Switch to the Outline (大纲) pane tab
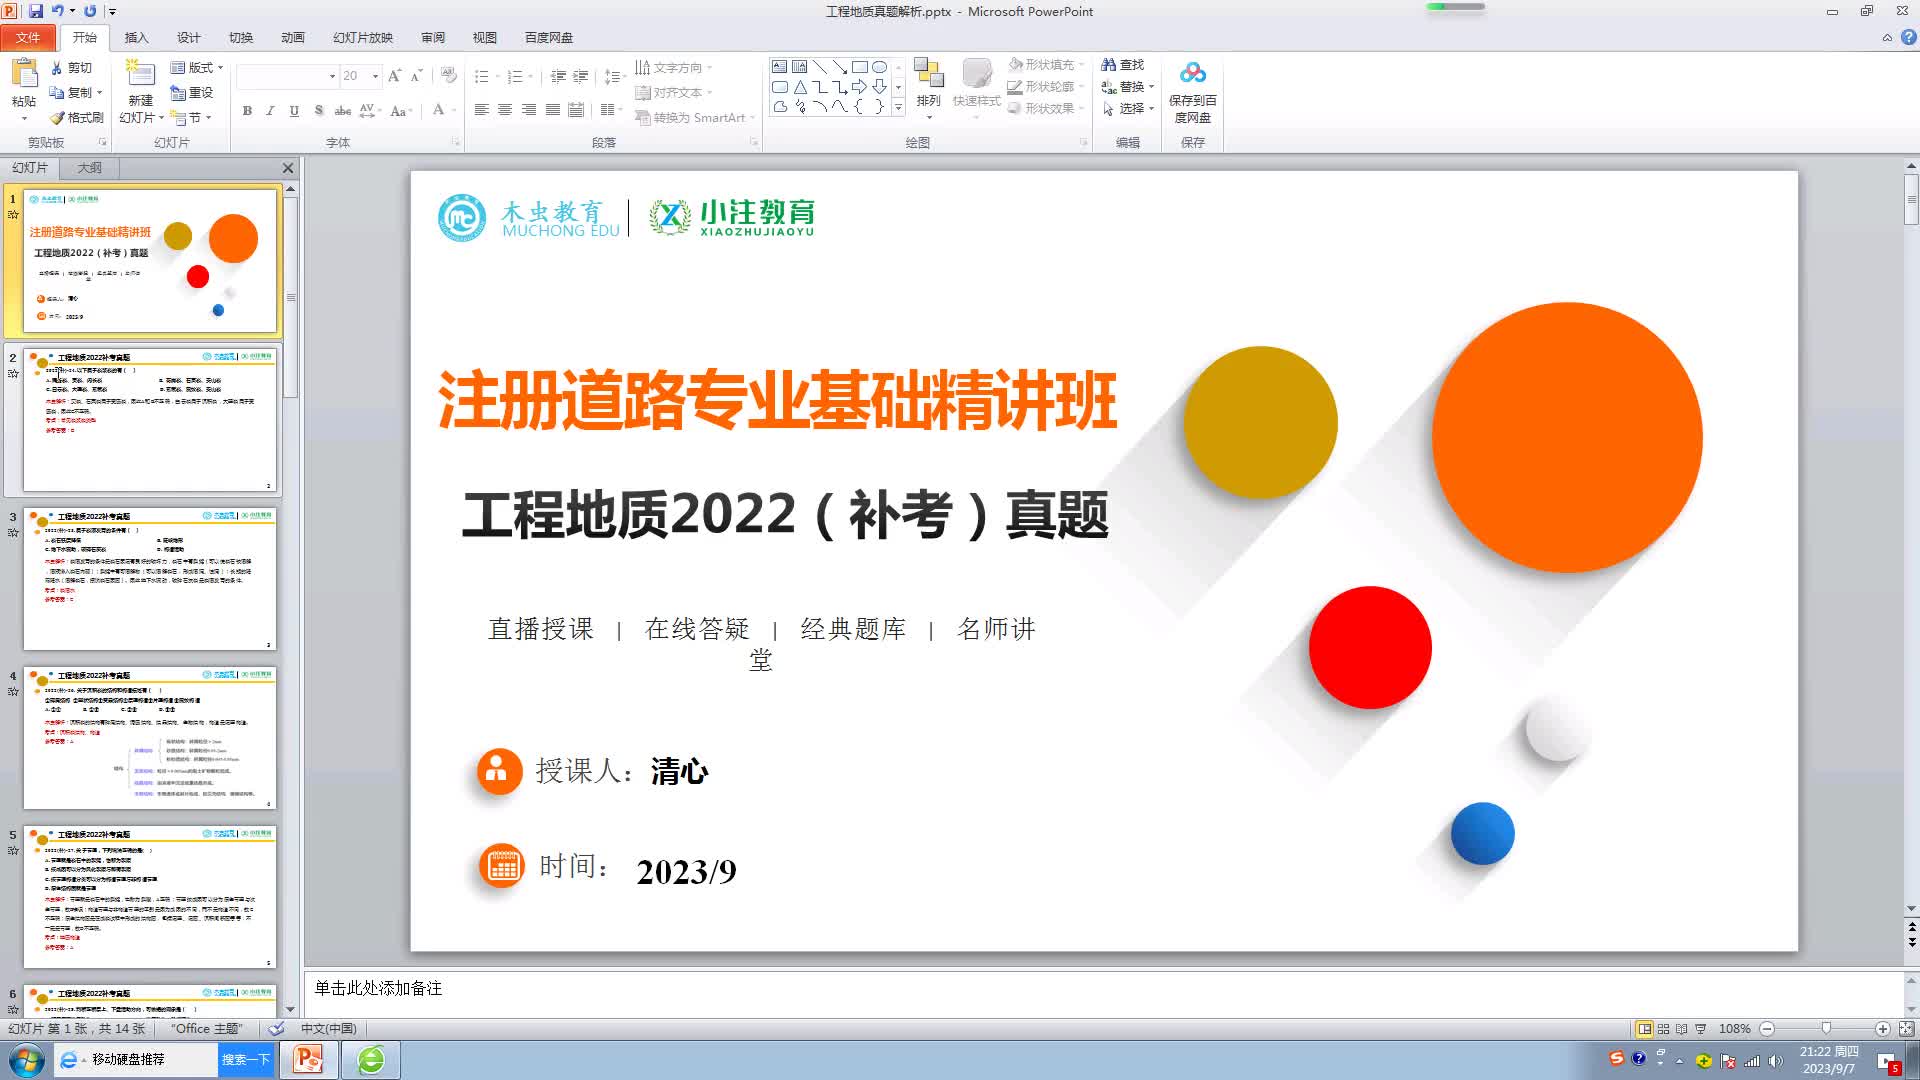Screen dimensions: 1920x1080 [x=89, y=168]
